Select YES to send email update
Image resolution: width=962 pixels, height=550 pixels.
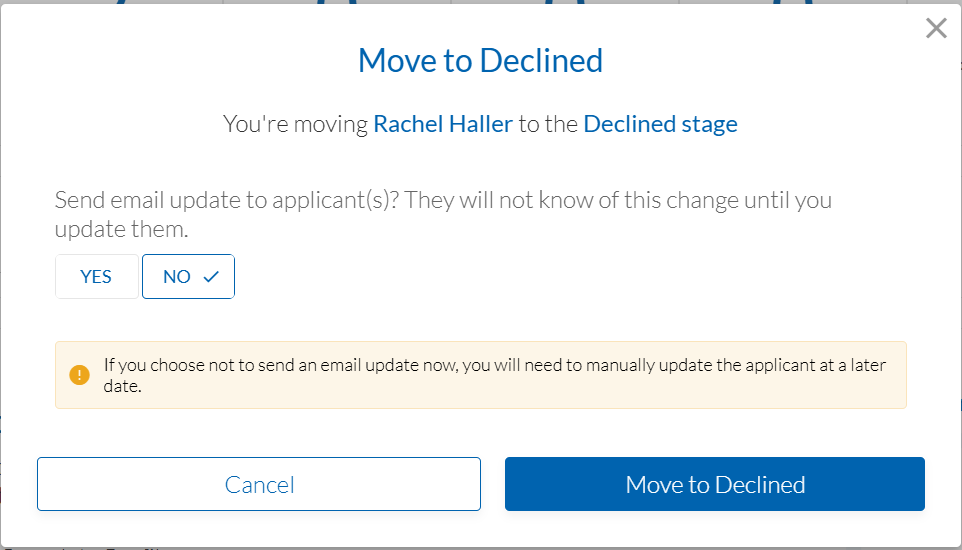(96, 277)
